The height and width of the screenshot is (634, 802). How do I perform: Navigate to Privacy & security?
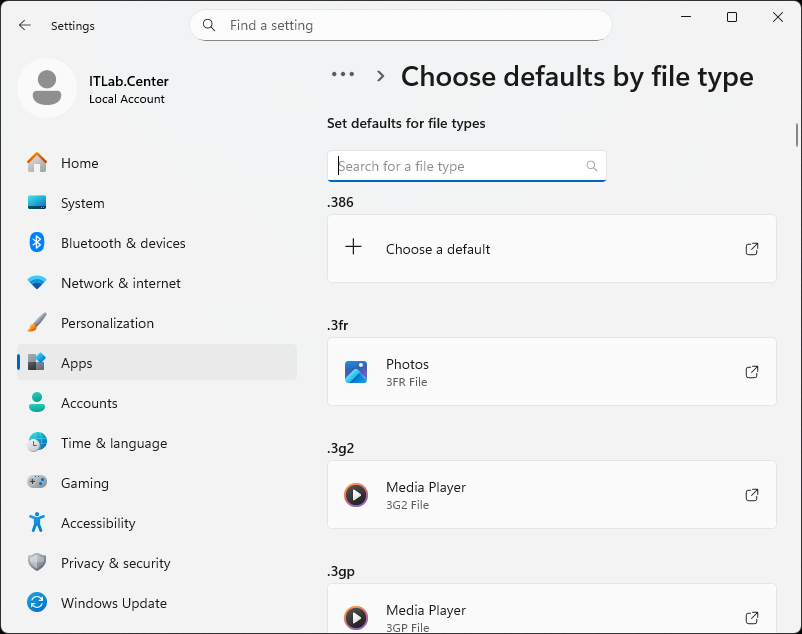(x=115, y=563)
